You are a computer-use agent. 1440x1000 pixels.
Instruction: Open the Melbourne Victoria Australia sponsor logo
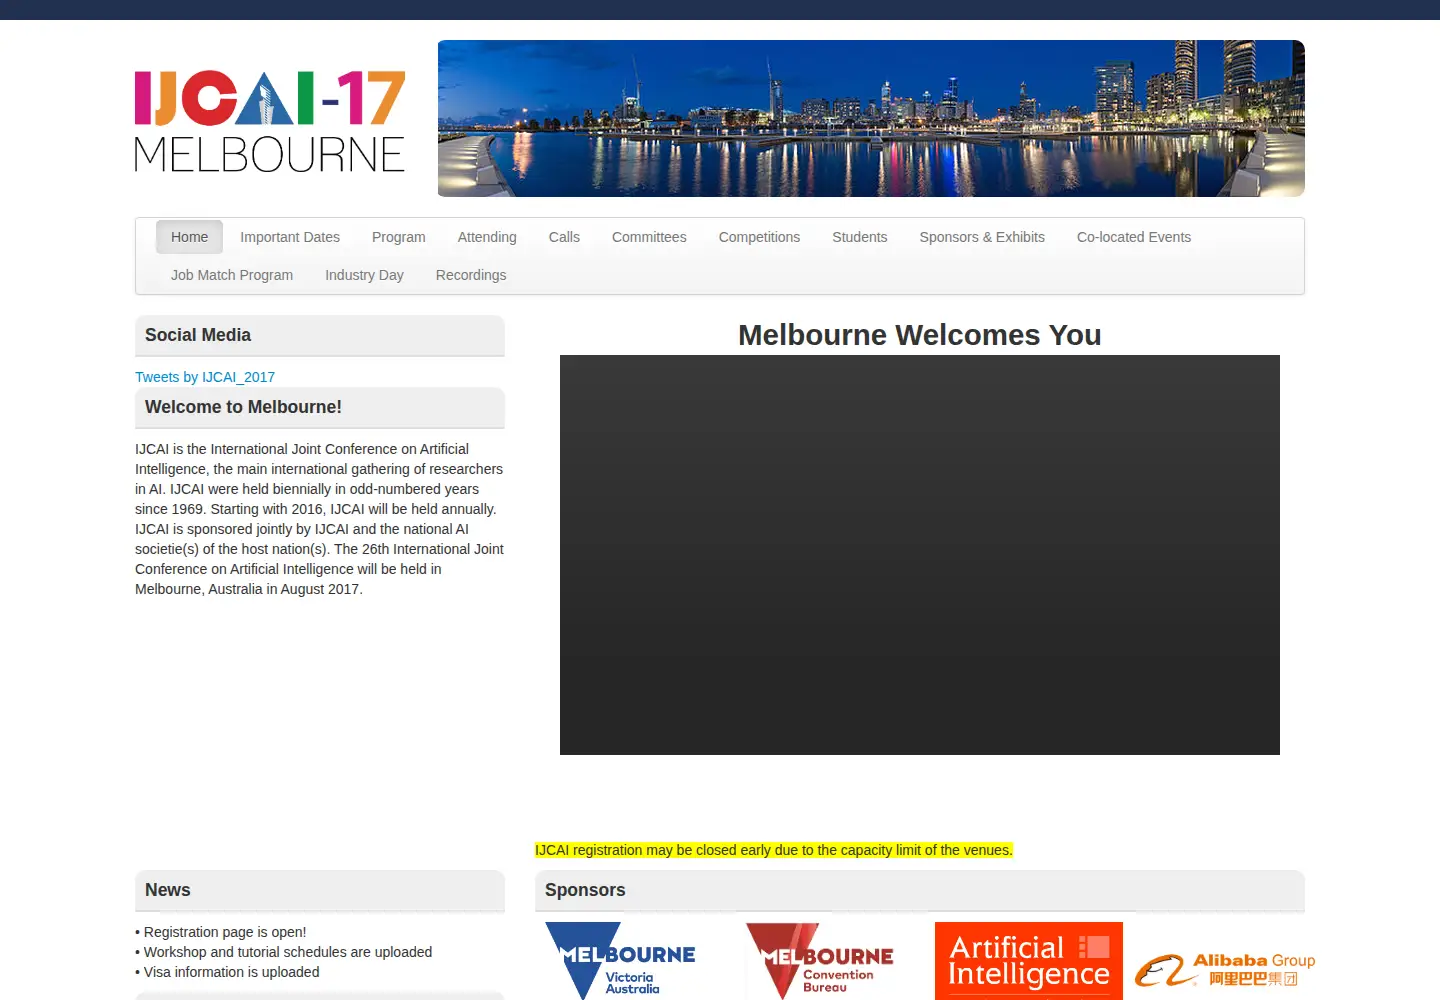pyautogui.click(x=622, y=960)
